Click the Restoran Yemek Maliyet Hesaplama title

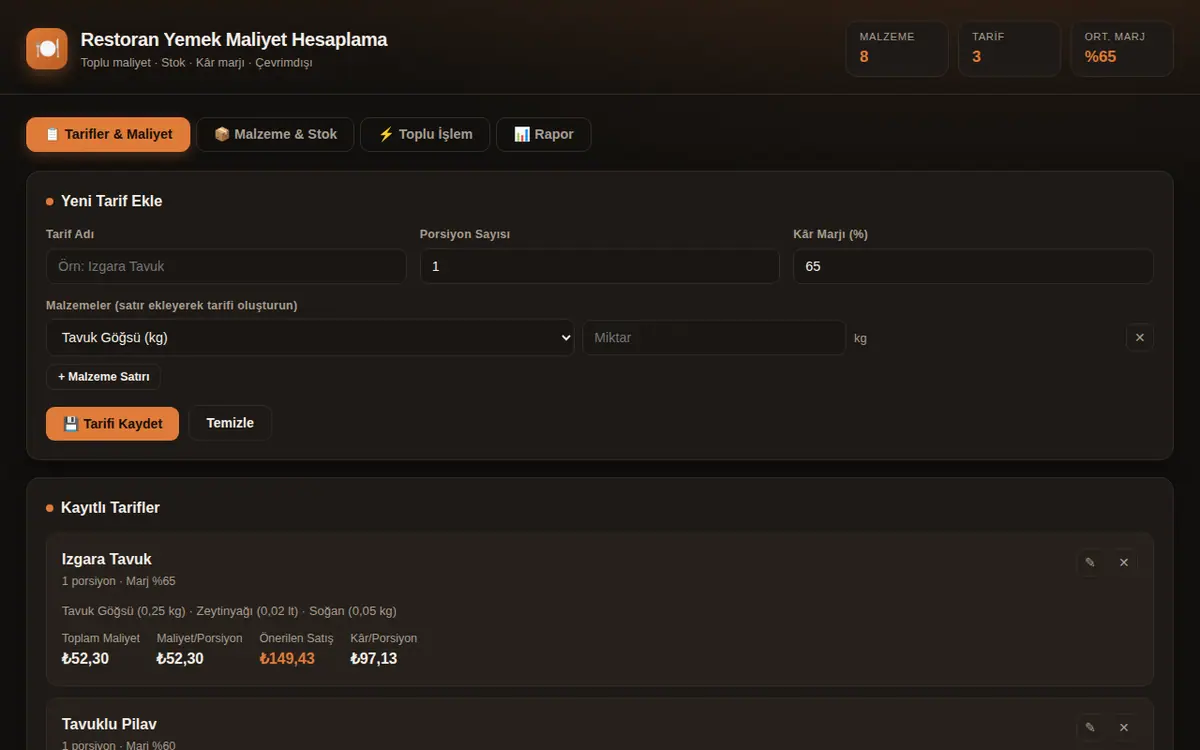coord(234,40)
